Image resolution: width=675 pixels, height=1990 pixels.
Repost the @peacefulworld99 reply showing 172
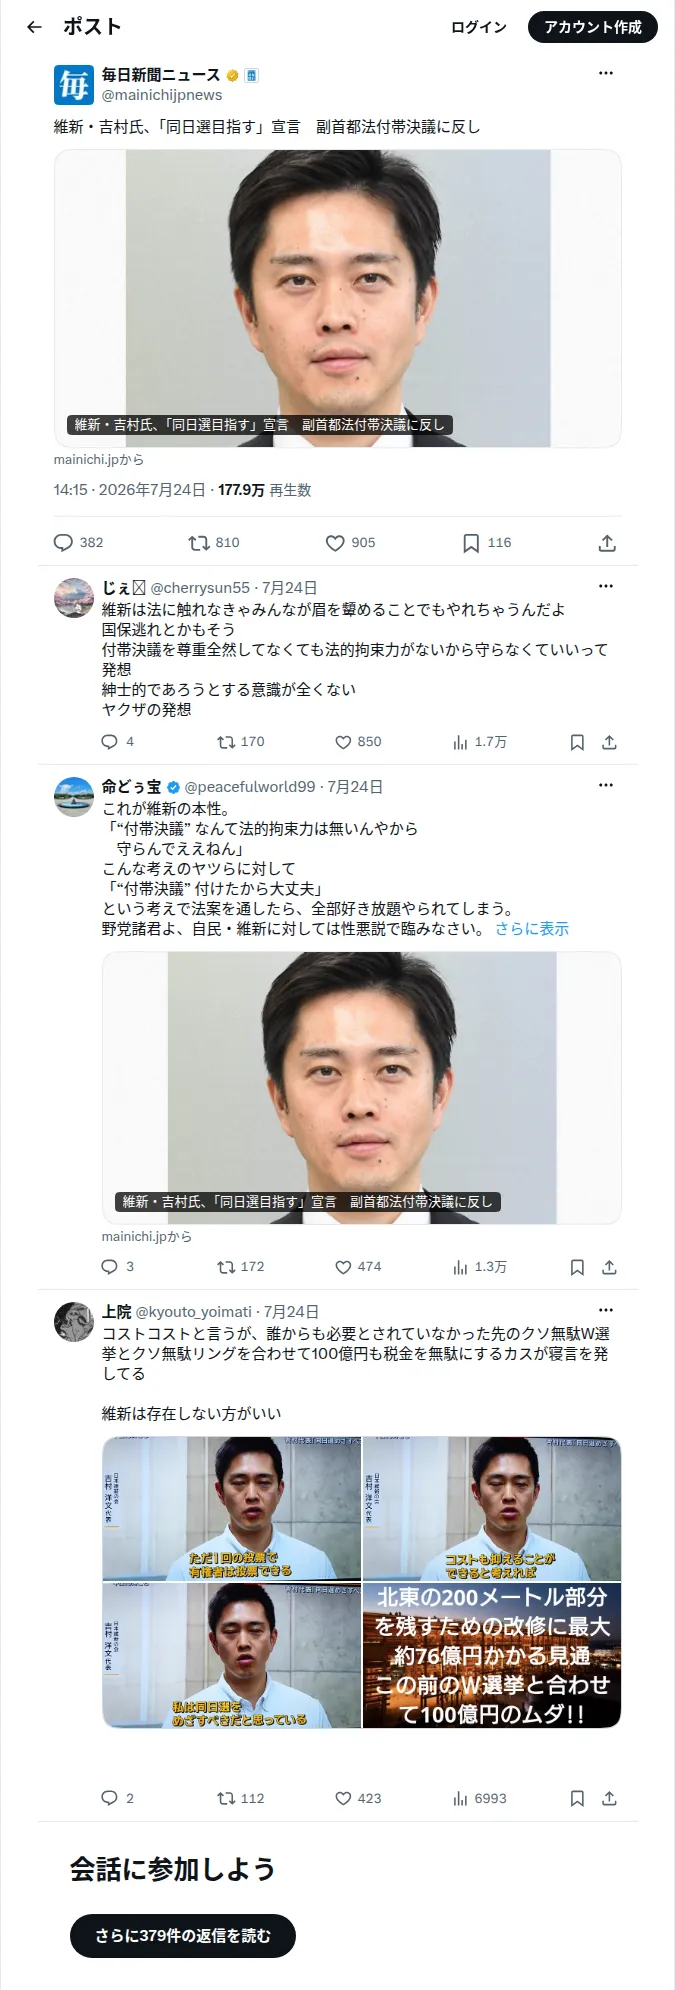(x=226, y=1267)
